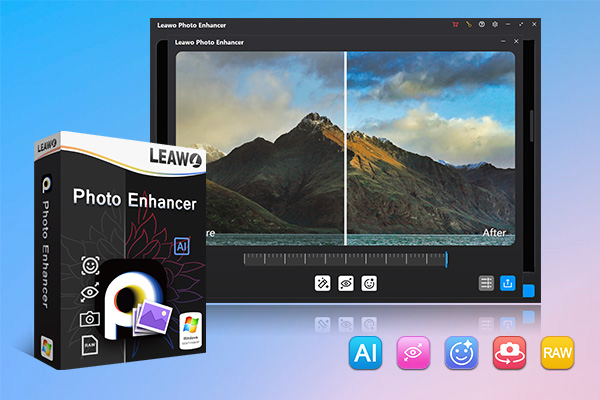Click the enhancement intensity ruler slider
This screenshot has height=400, width=600.
click(345, 259)
